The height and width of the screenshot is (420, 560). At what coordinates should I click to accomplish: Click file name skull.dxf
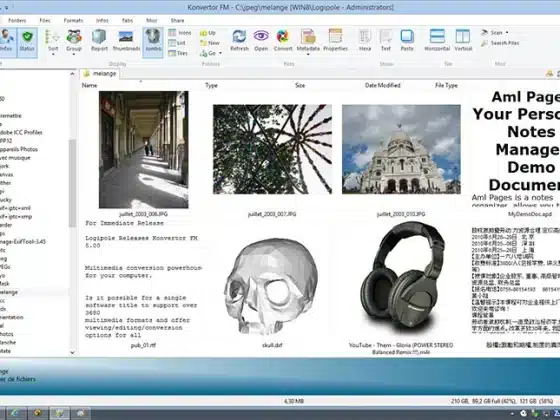click(x=272, y=345)
